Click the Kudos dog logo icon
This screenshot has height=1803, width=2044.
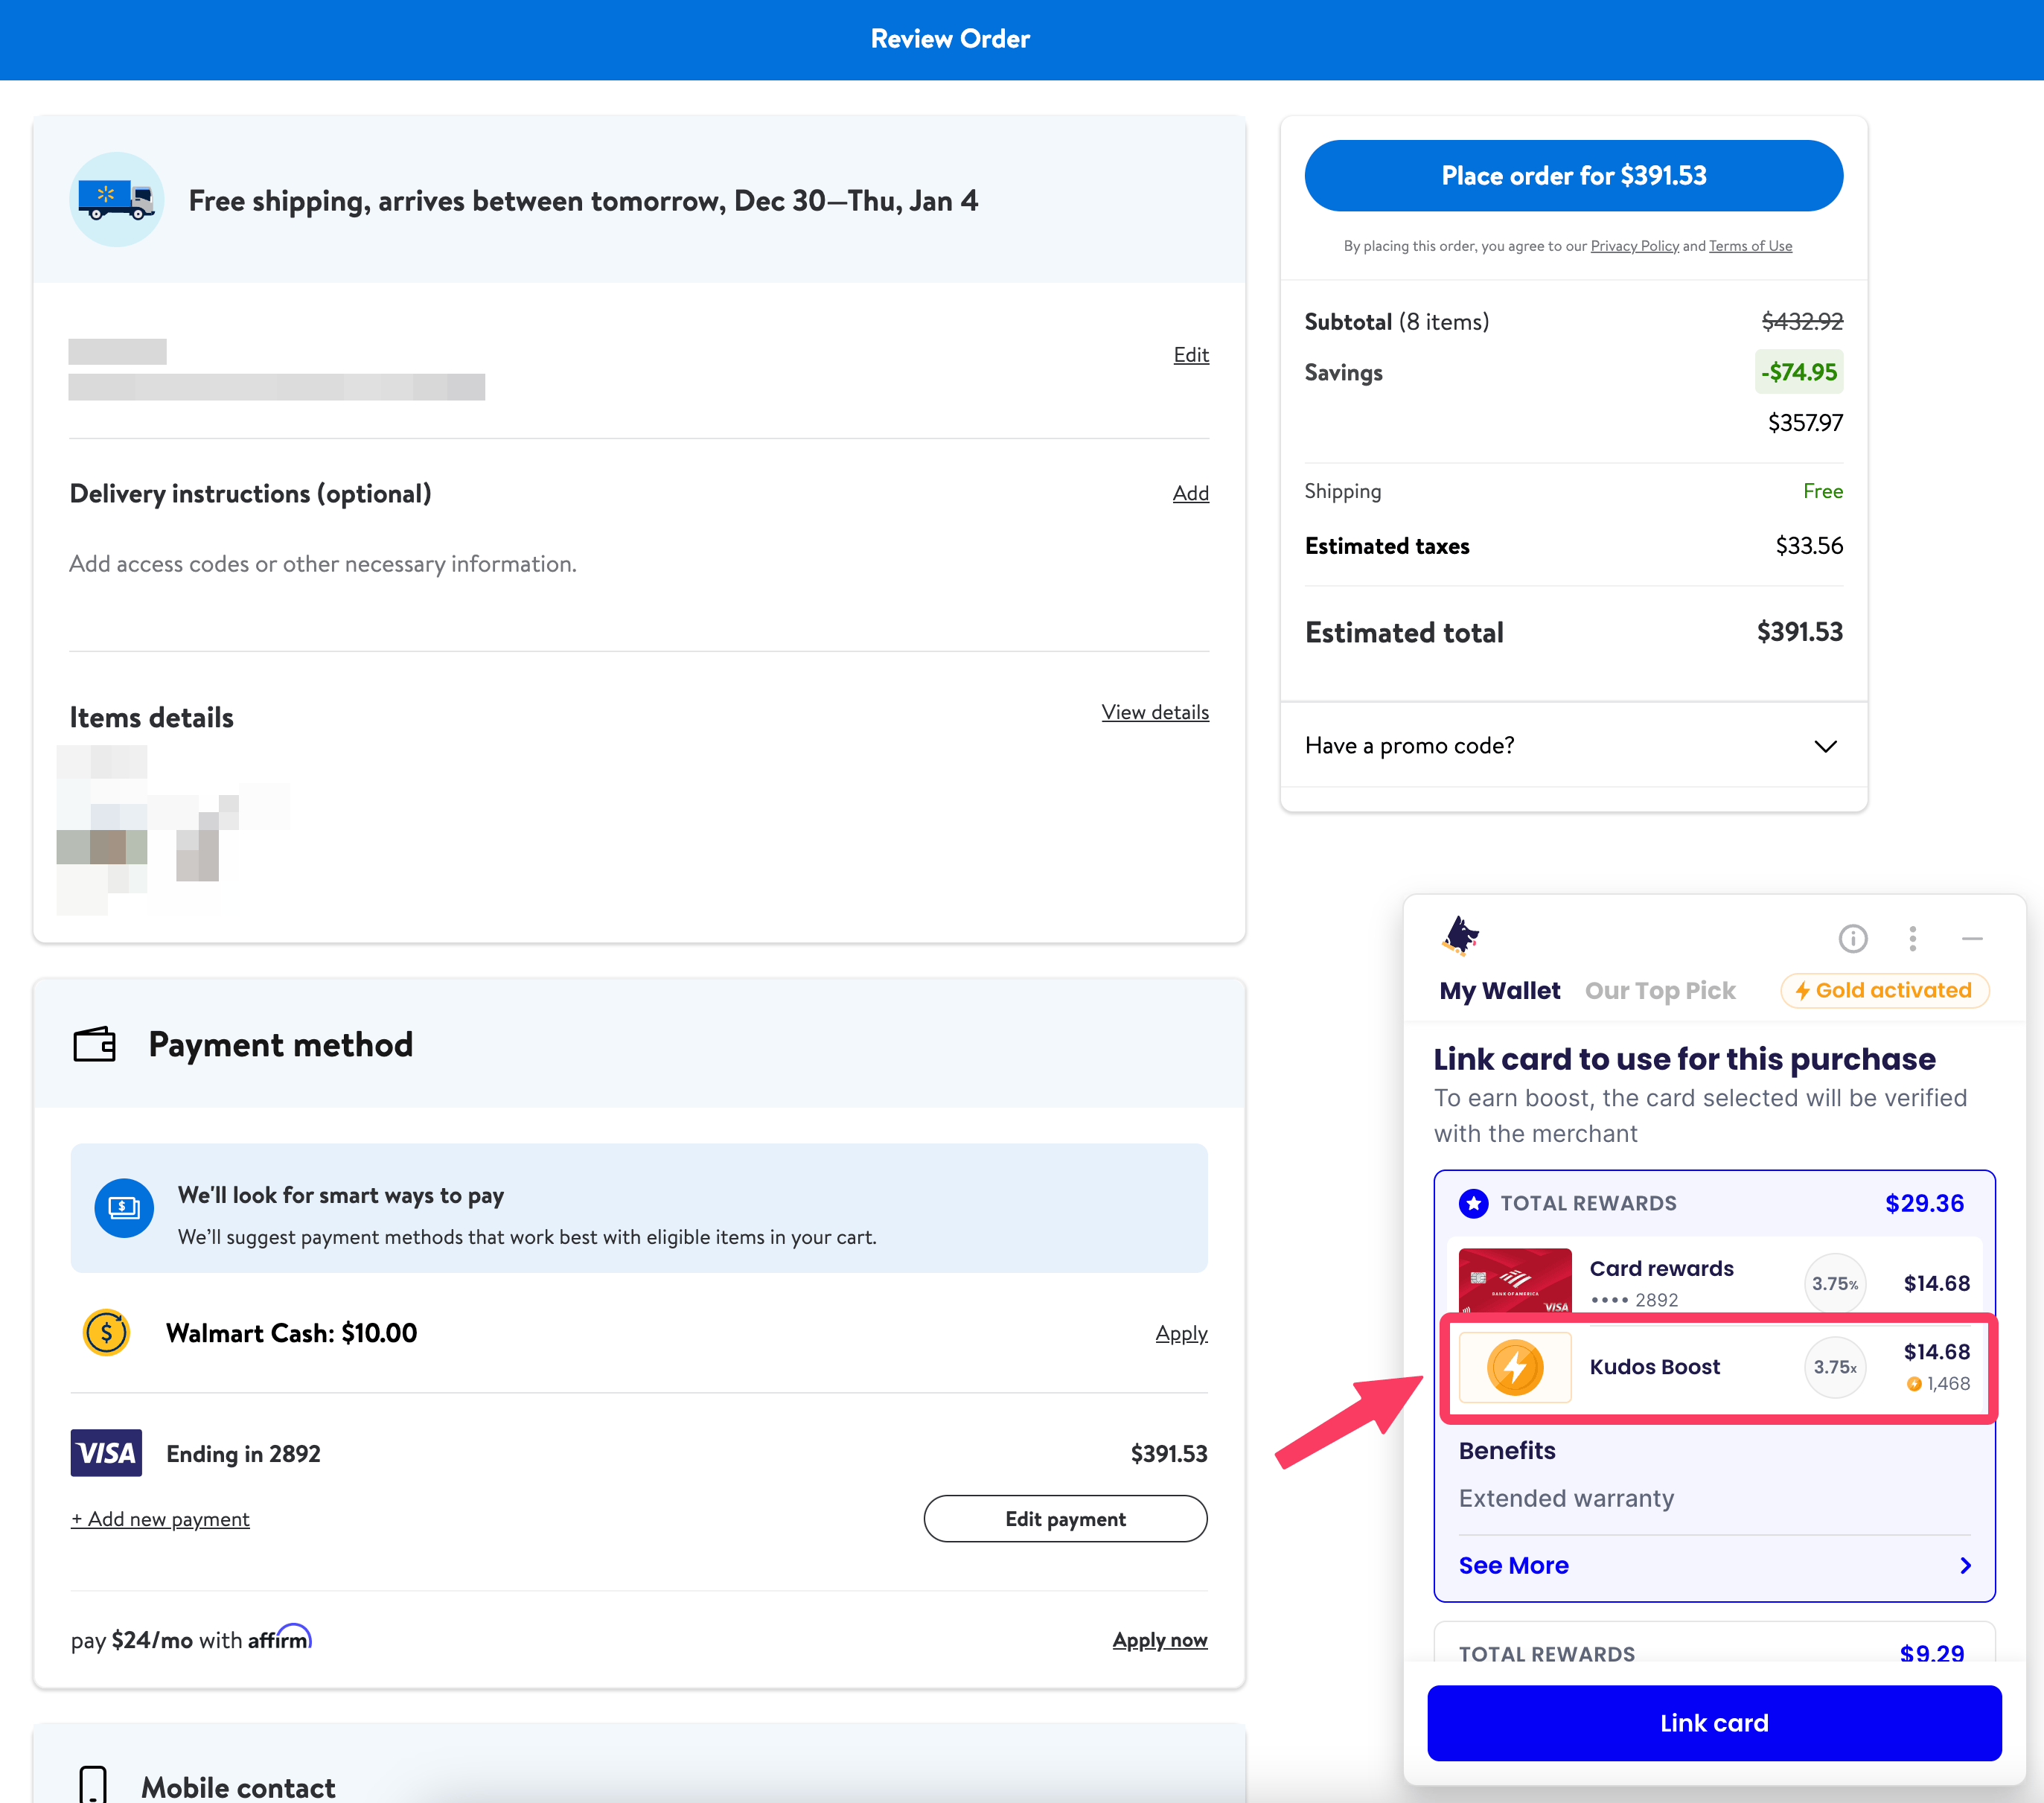[x=1461, y=936]
